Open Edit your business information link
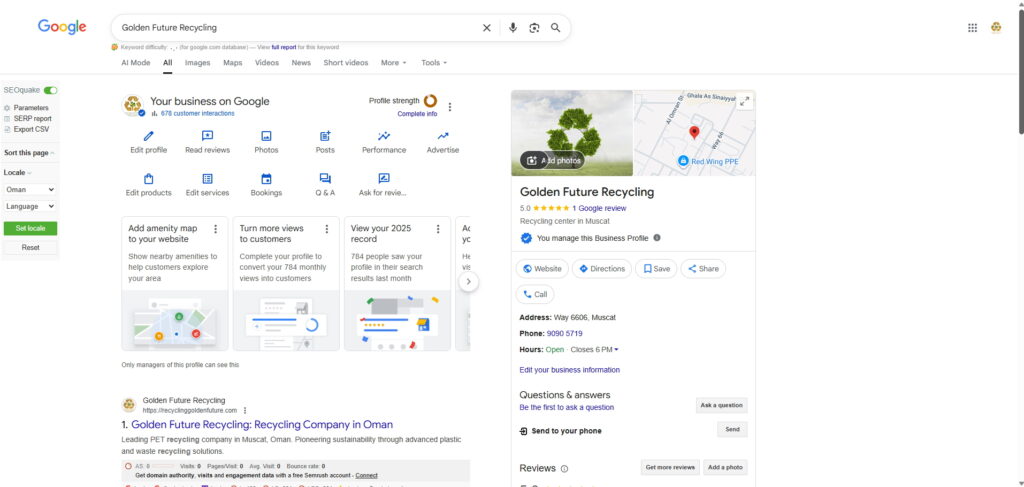The image size is (1024, 487). (569, 370)
